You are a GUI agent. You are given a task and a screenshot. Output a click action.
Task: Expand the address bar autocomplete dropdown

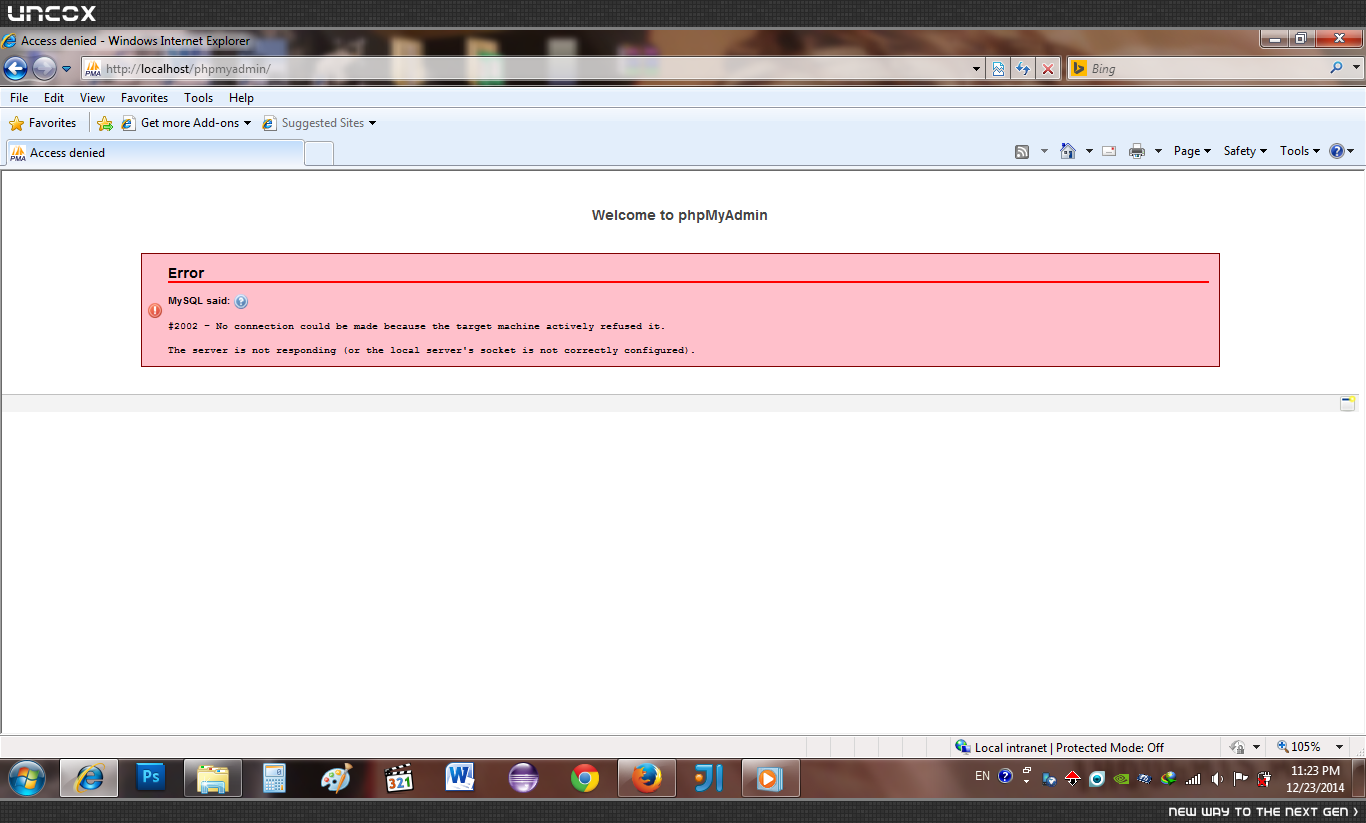[977, 69]
